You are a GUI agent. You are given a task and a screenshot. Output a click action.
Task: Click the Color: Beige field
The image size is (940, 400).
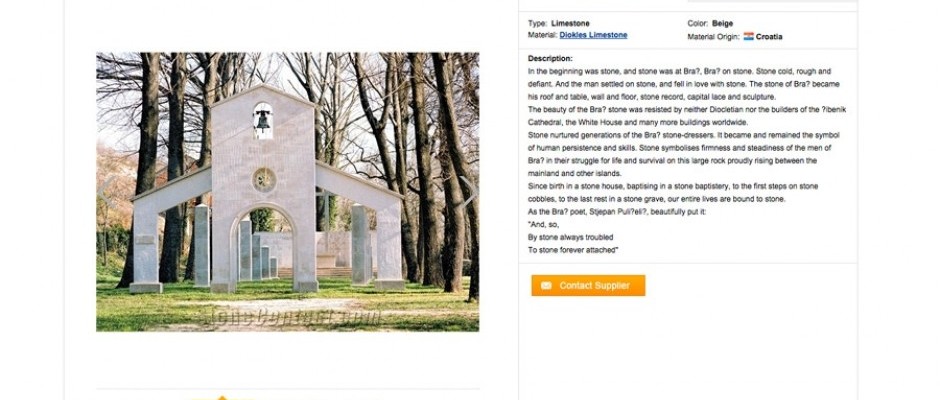coord(711,22)
